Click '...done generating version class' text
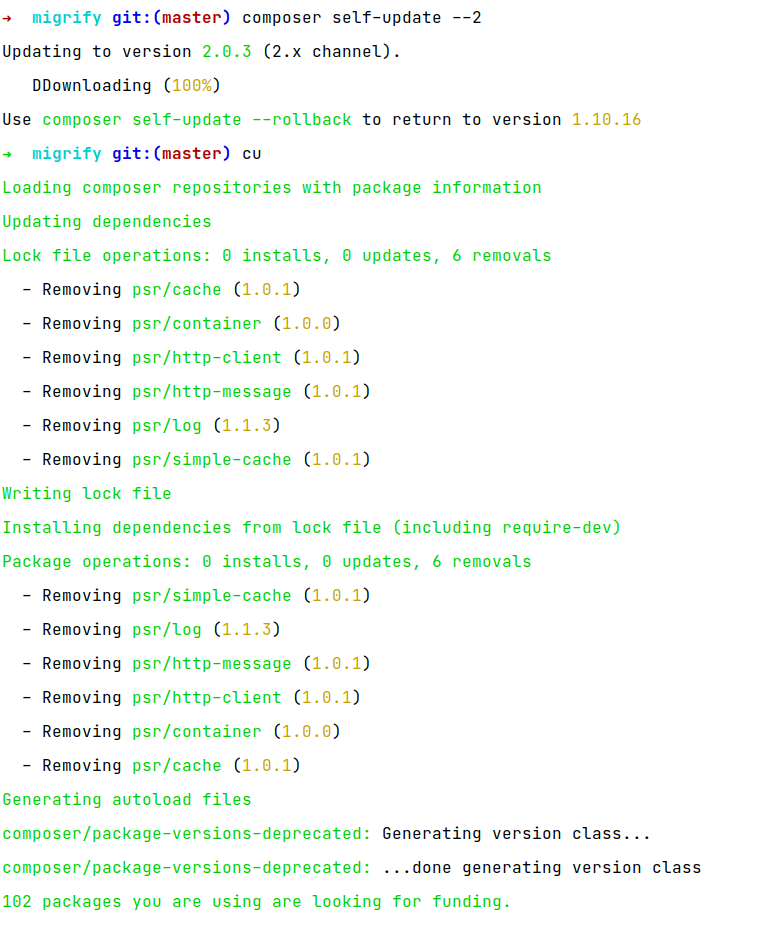Viewport: 764px width, 935px height. pyautogui.click(x=542, y=868)
